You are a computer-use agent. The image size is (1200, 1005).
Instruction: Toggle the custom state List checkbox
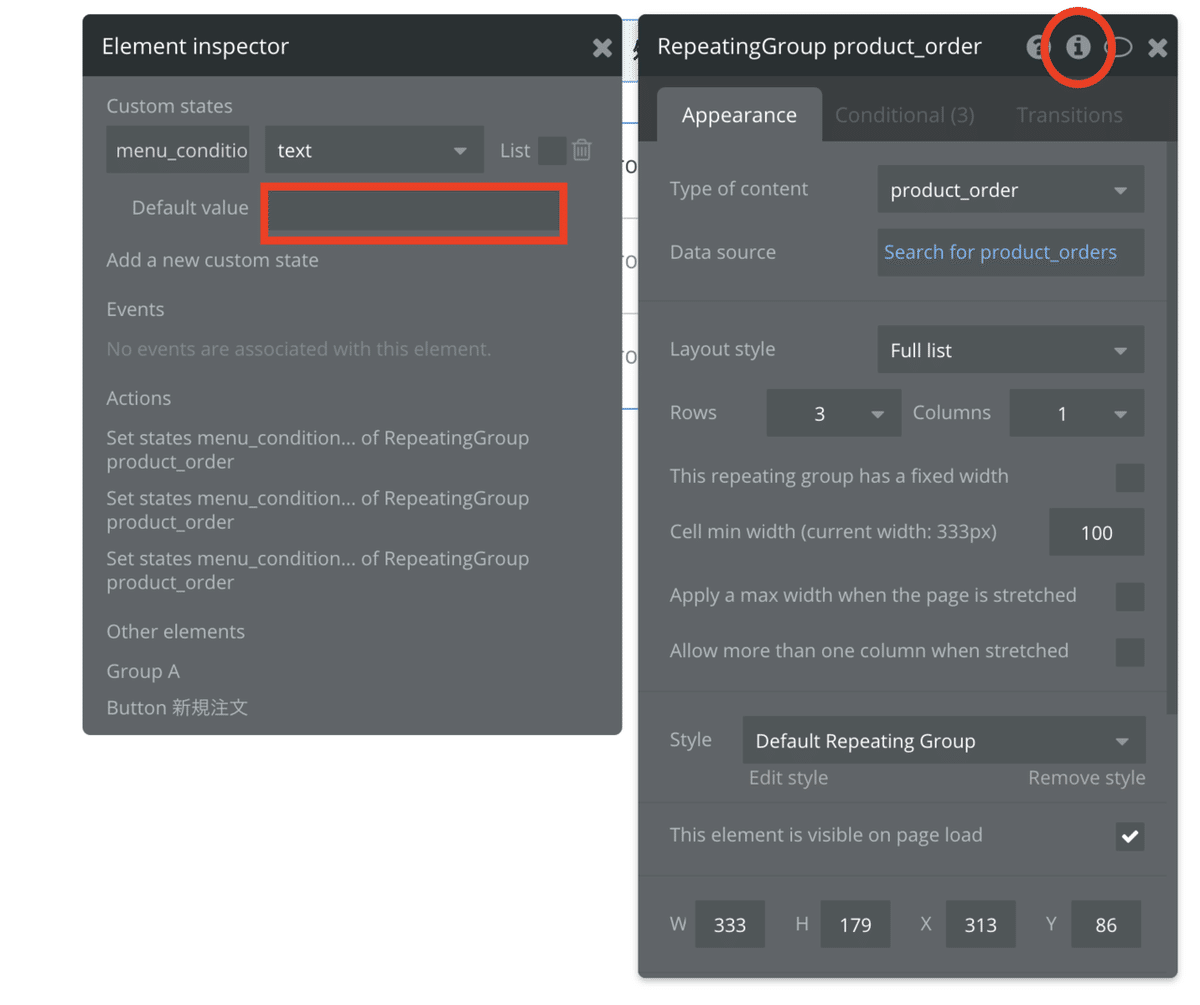coord(551,150)
